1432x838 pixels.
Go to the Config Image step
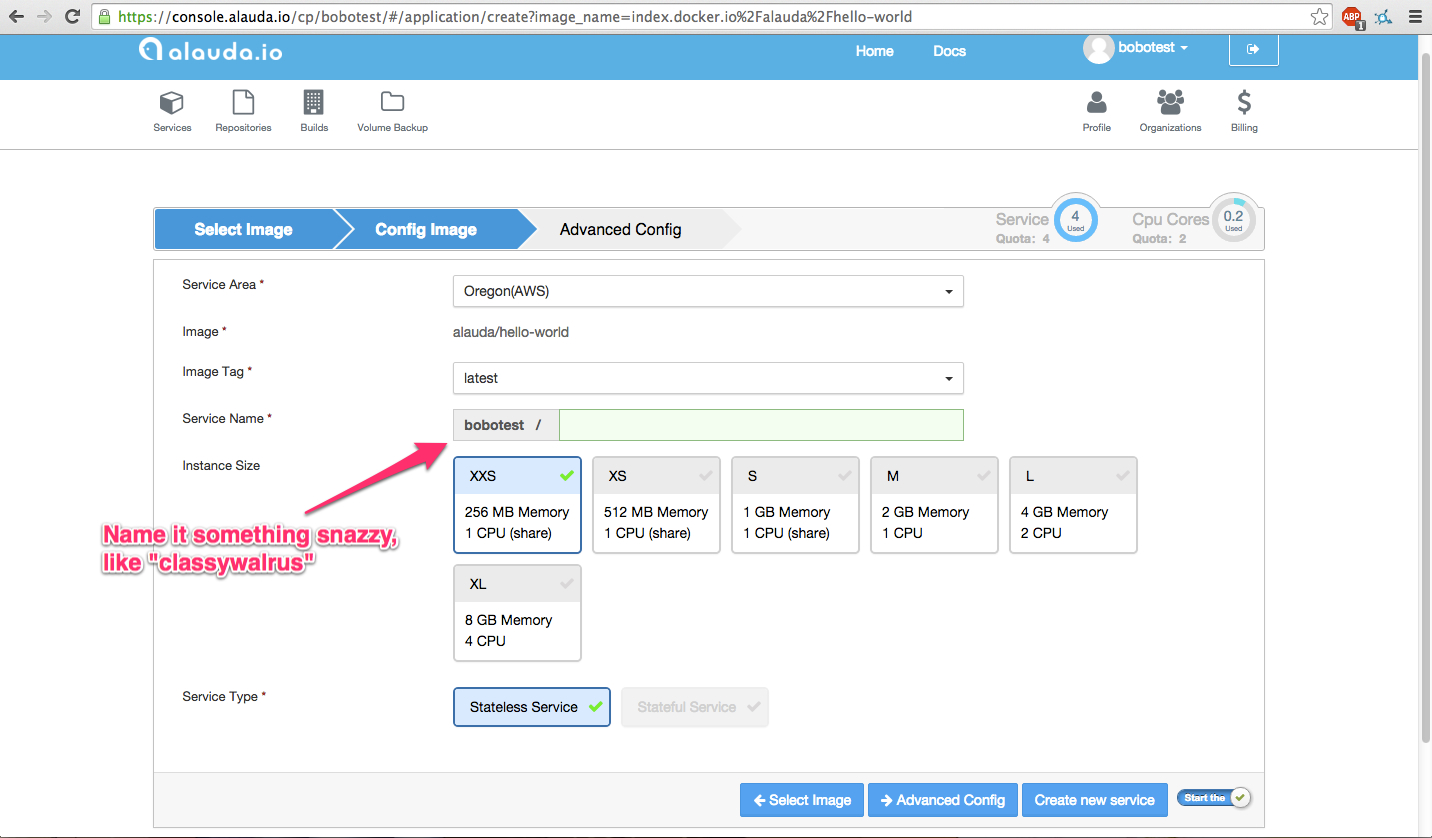point(426,229)
